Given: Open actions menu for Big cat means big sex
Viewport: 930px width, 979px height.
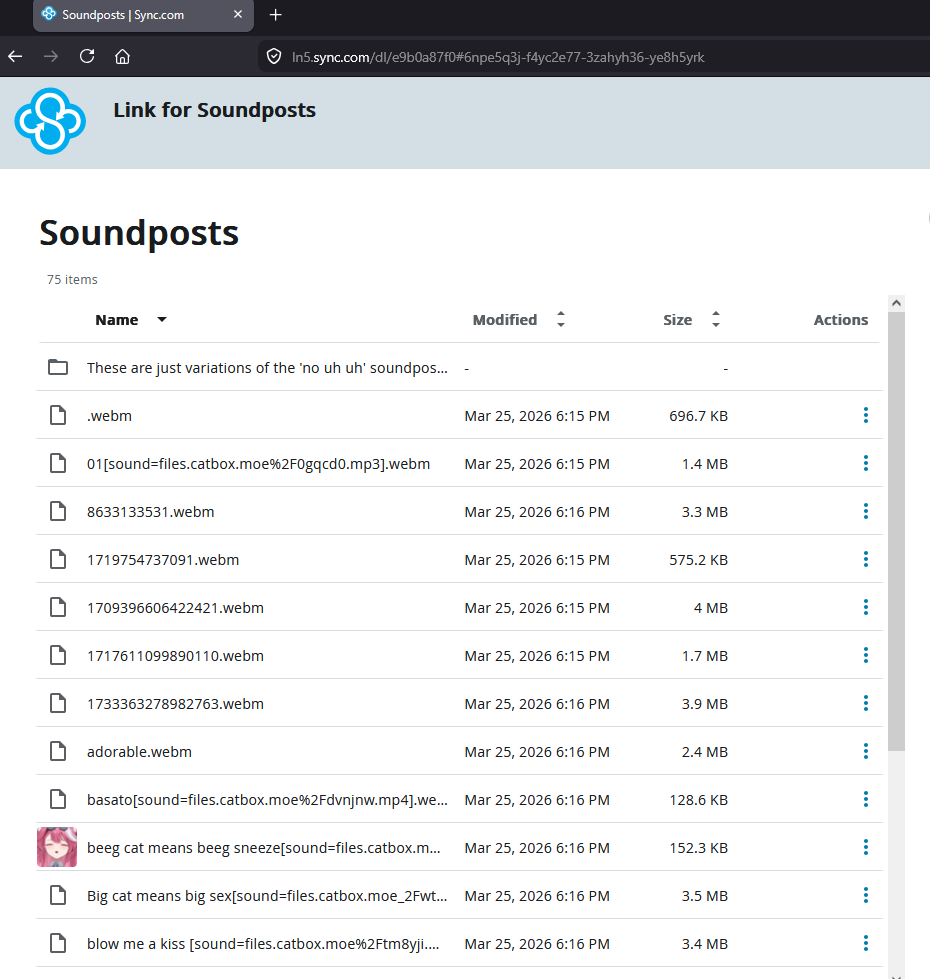Looking at the screenshot, I should [x=866, y=896].
